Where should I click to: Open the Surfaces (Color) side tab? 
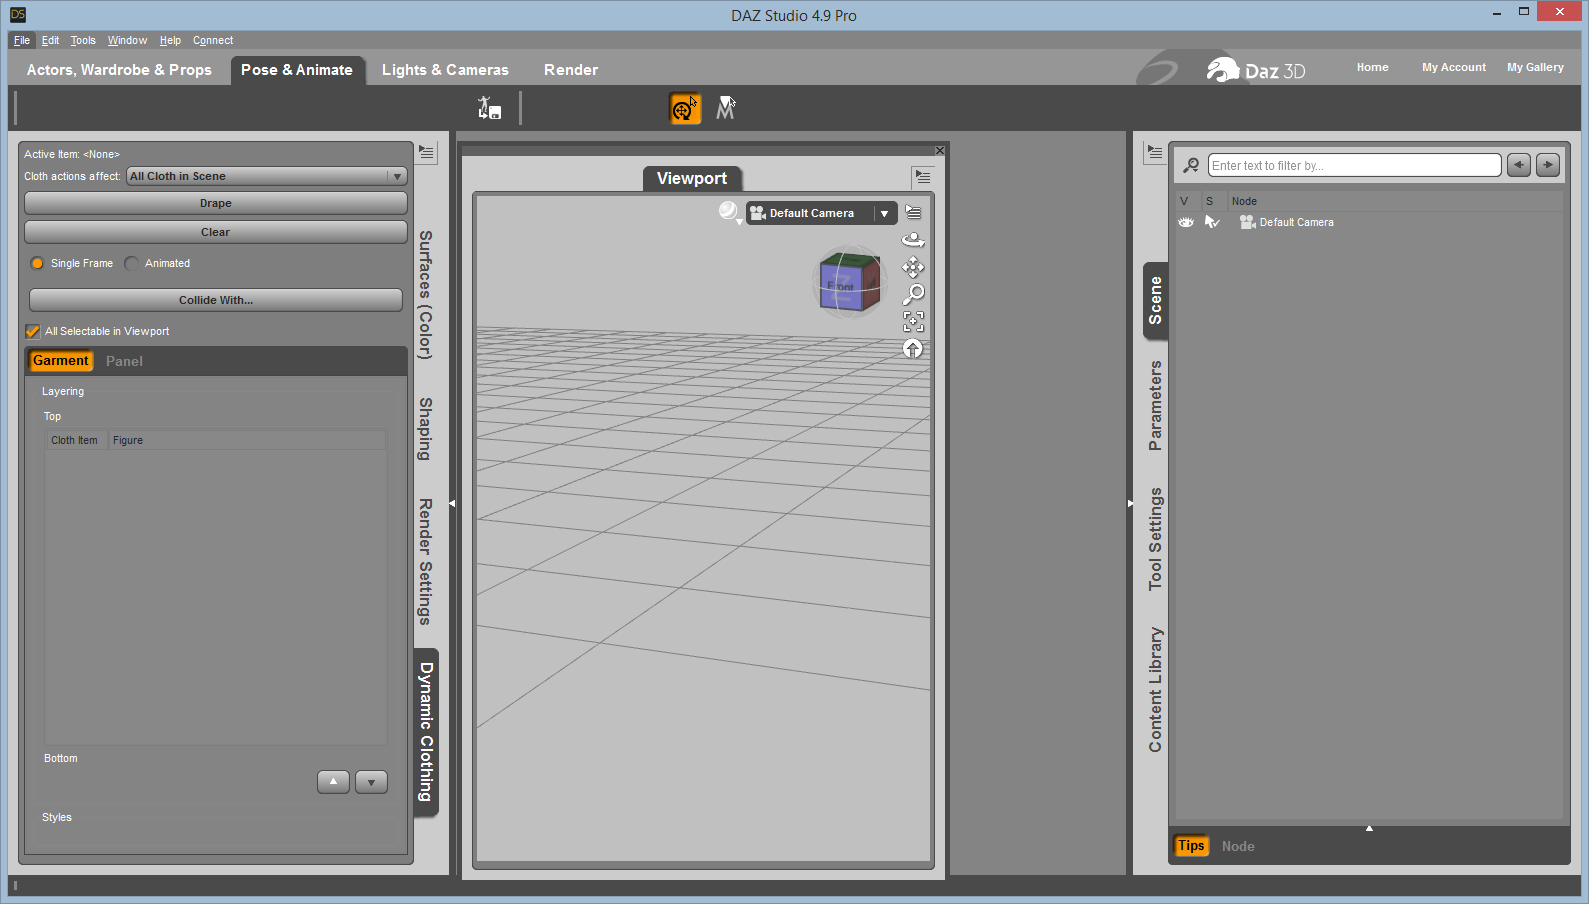[x=426, y=295]
